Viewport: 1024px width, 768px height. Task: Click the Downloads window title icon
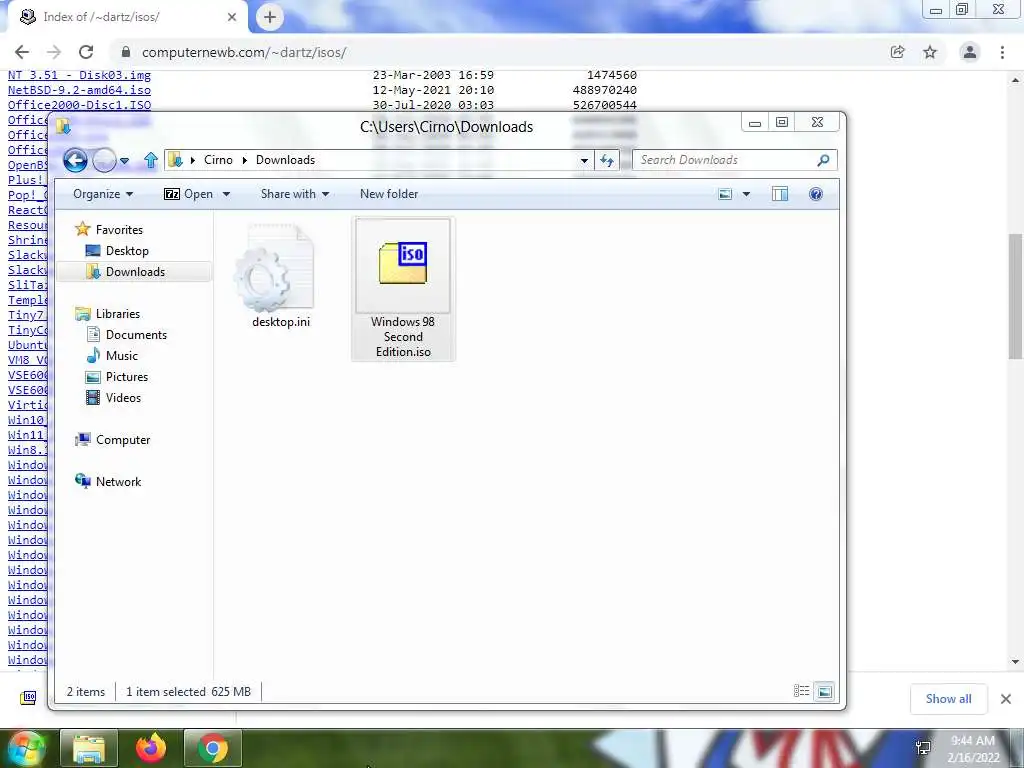pyautogui.click(x=63, y=126)
